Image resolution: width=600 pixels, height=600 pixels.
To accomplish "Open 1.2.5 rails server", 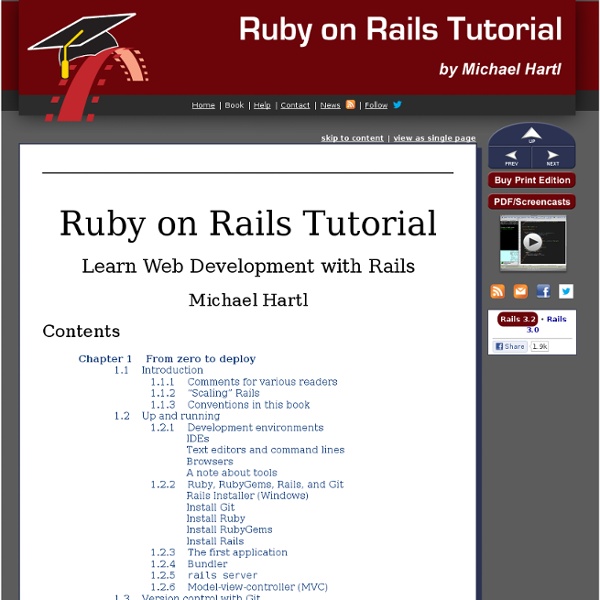I will click(204, 575).
